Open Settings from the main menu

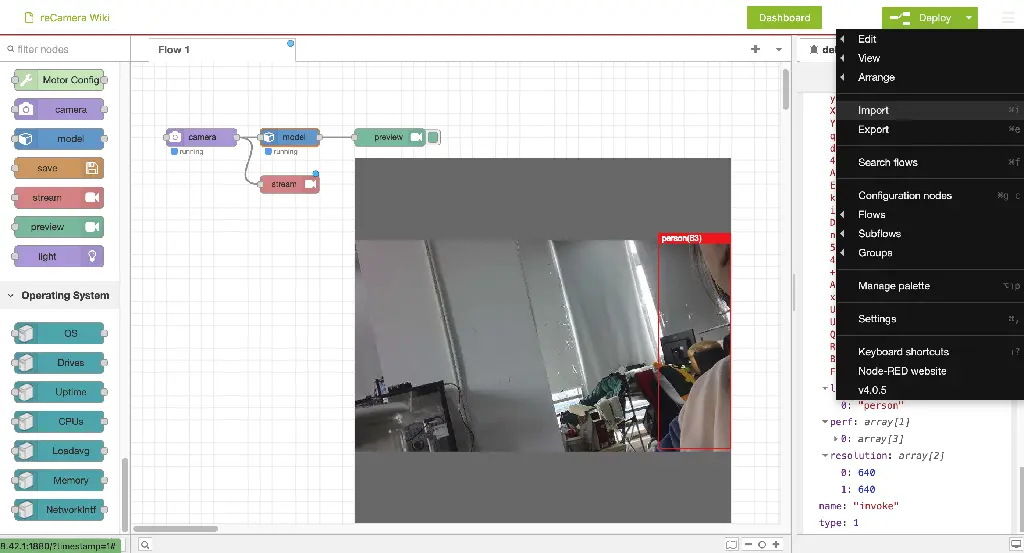(x=876, y=319)
